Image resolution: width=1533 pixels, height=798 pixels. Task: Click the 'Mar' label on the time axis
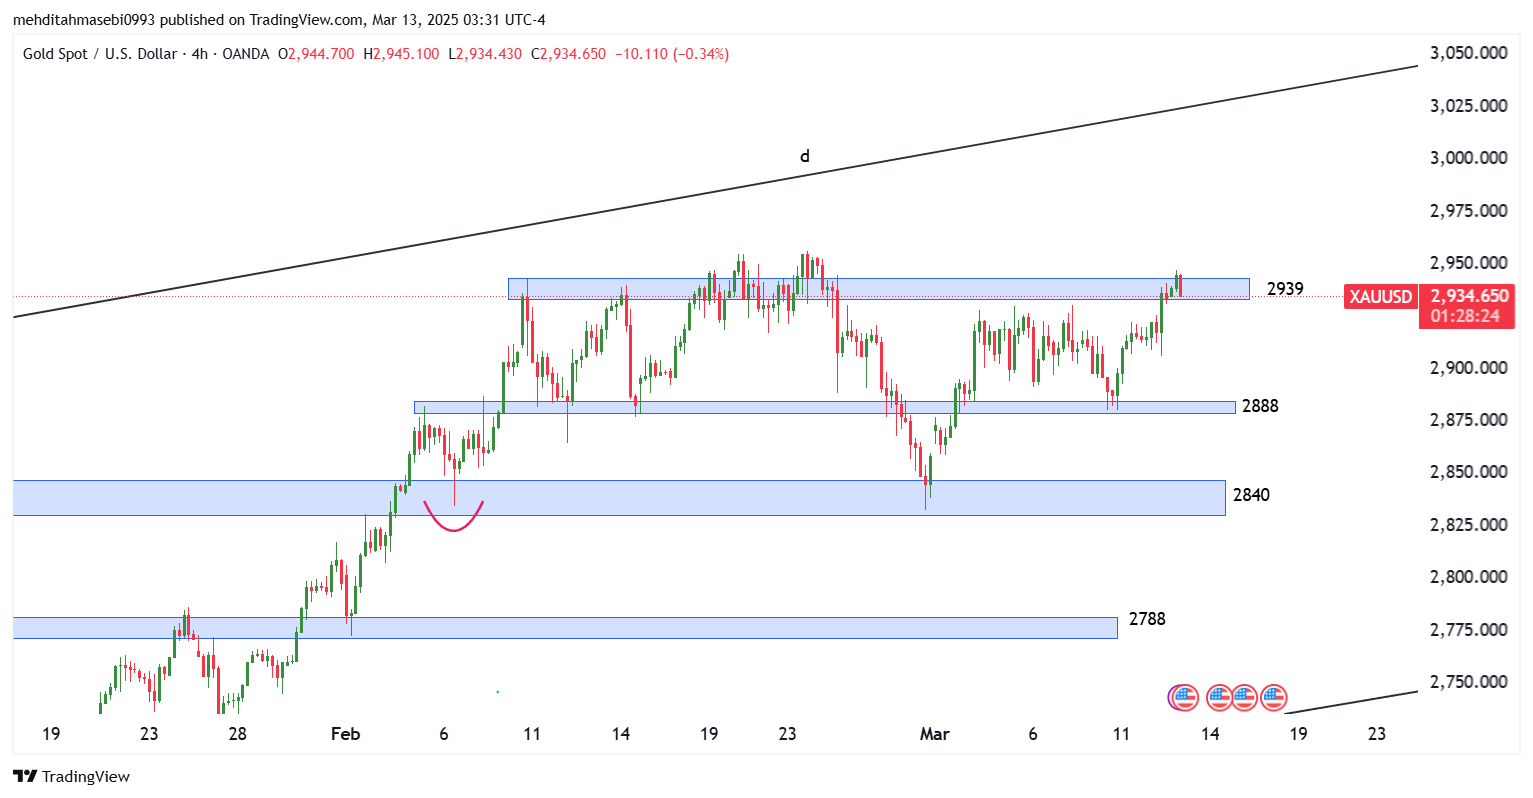934,734
